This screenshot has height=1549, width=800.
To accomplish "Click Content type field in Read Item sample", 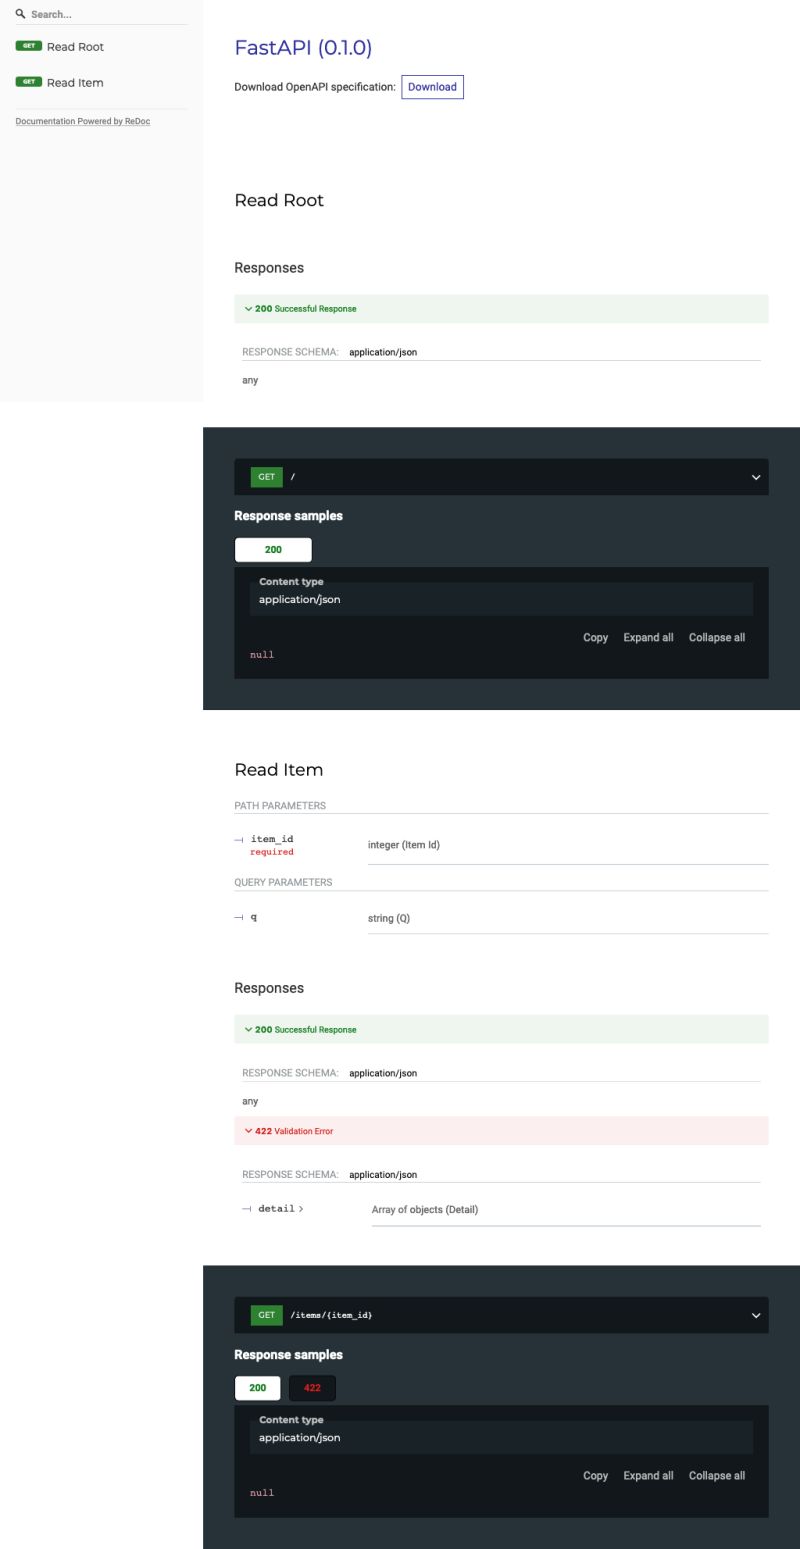I will point(501,1437).
